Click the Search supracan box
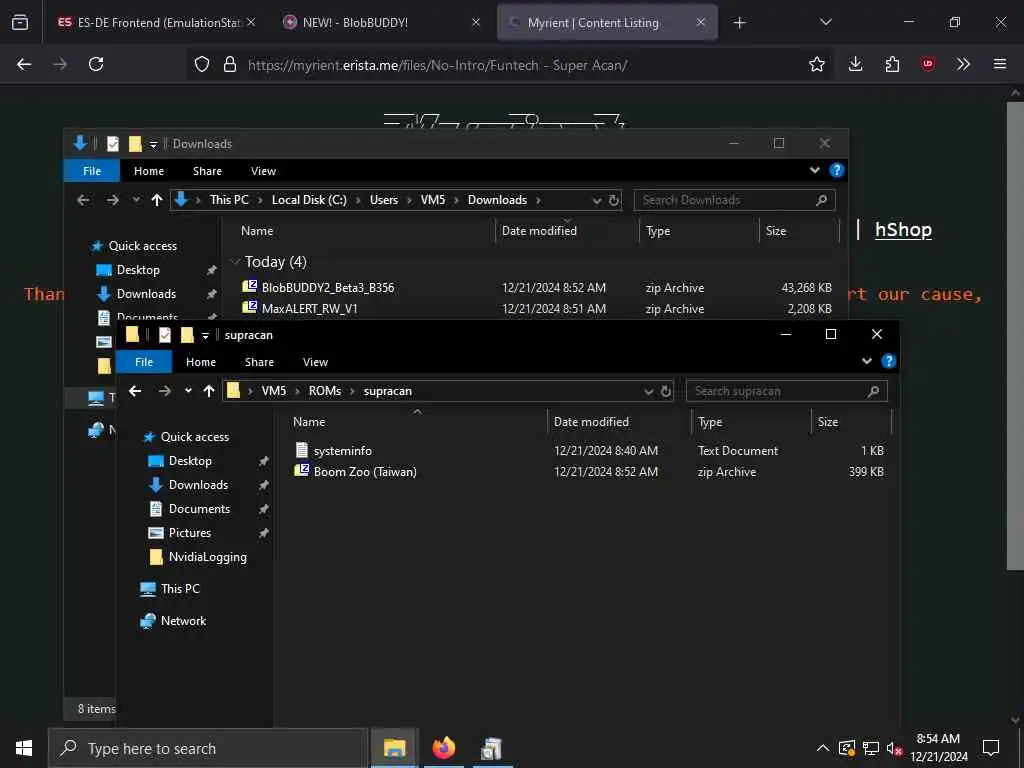Screen dimensions: 1024x768 [786, 391]
